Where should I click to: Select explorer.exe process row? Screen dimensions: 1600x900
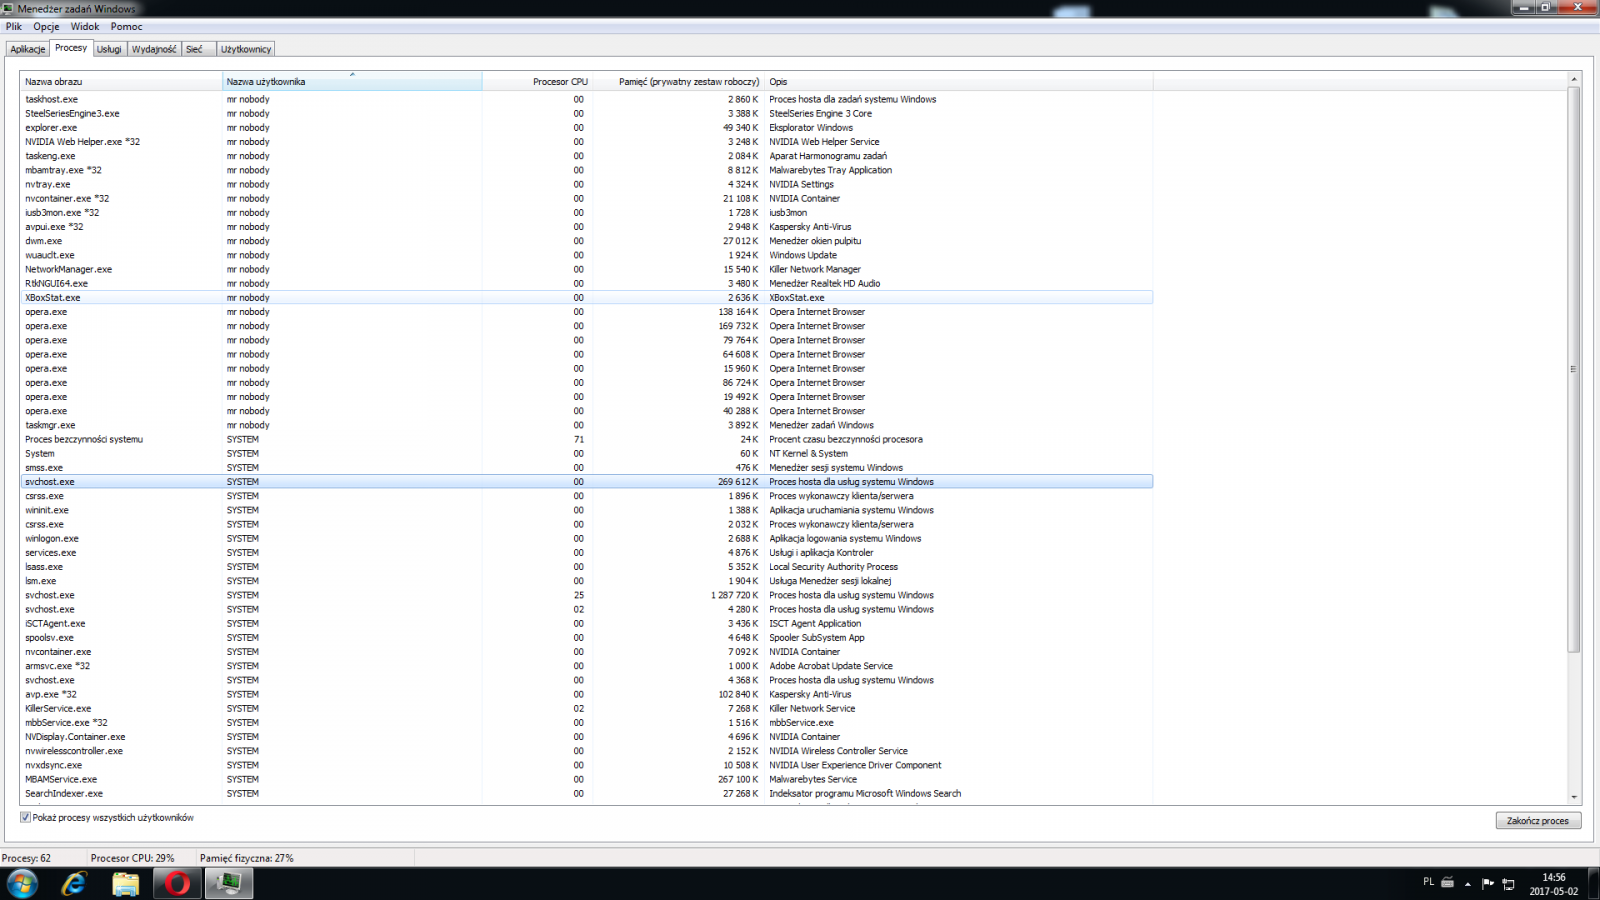pos(587,128)
